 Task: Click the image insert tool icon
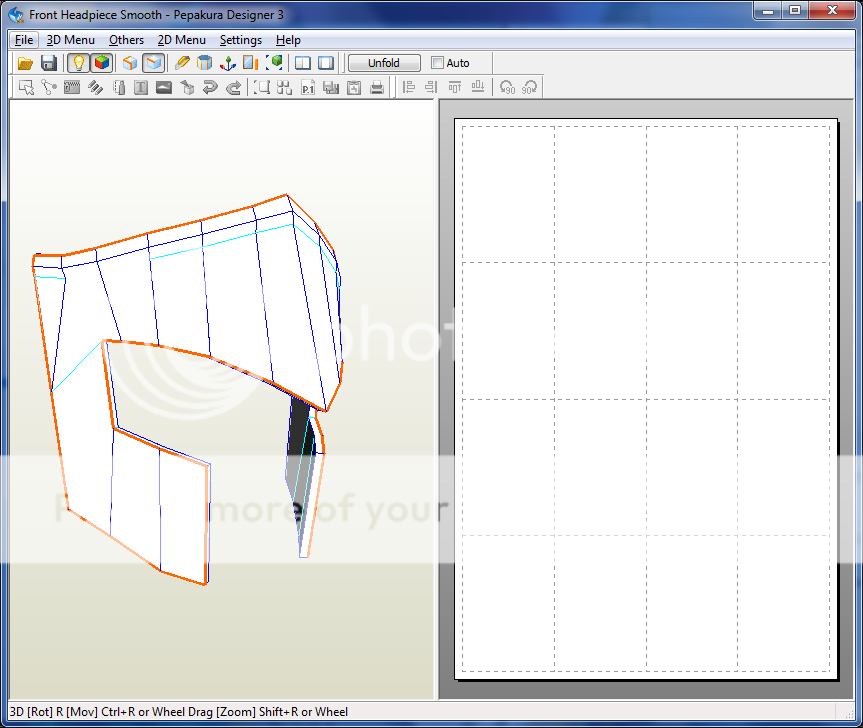(164, 87)
